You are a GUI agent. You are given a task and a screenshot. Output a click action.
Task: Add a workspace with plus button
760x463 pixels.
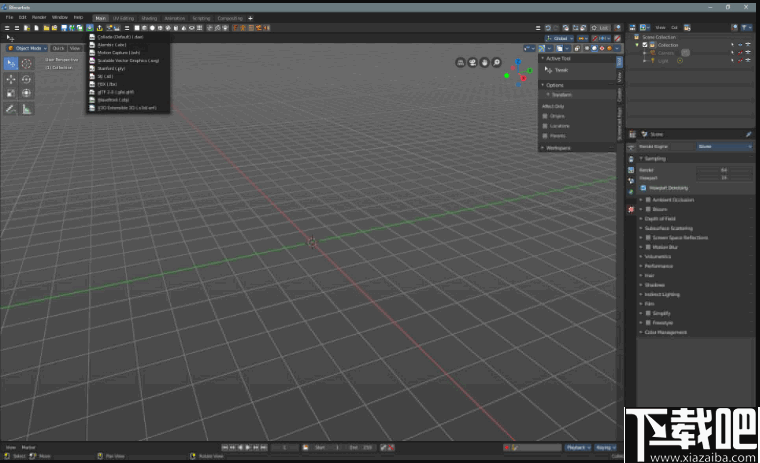[250, 18]
